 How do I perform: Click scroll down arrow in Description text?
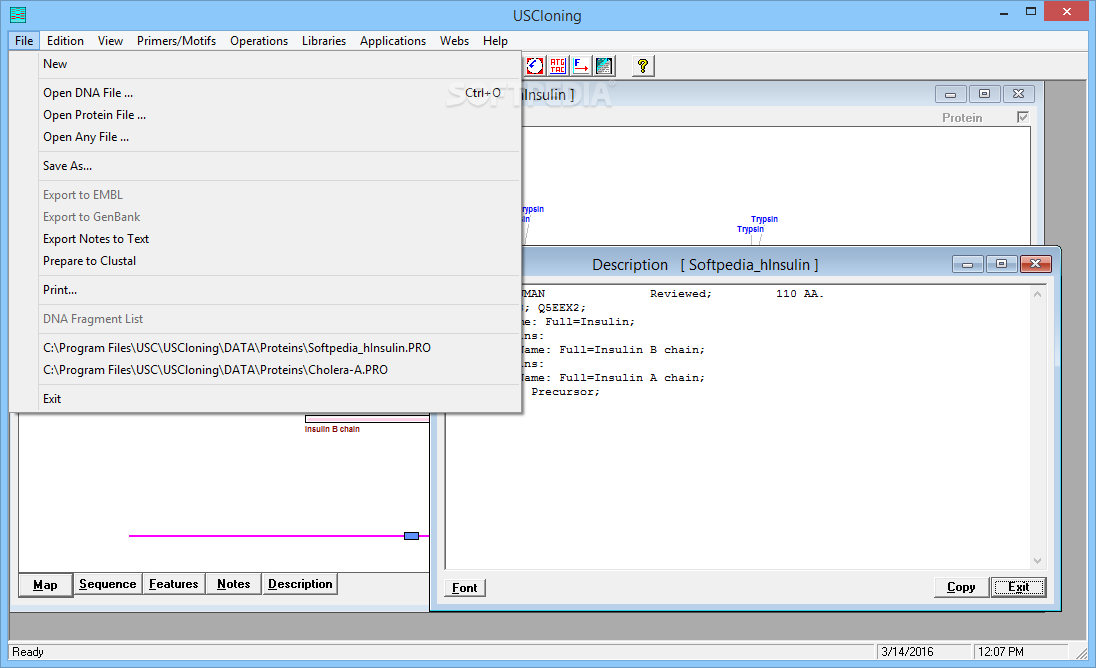click(1037, 561)
